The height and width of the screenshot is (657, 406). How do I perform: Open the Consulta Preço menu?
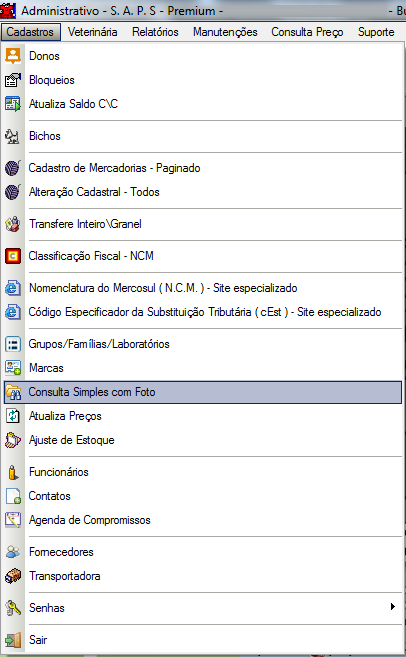coord(307,32)
